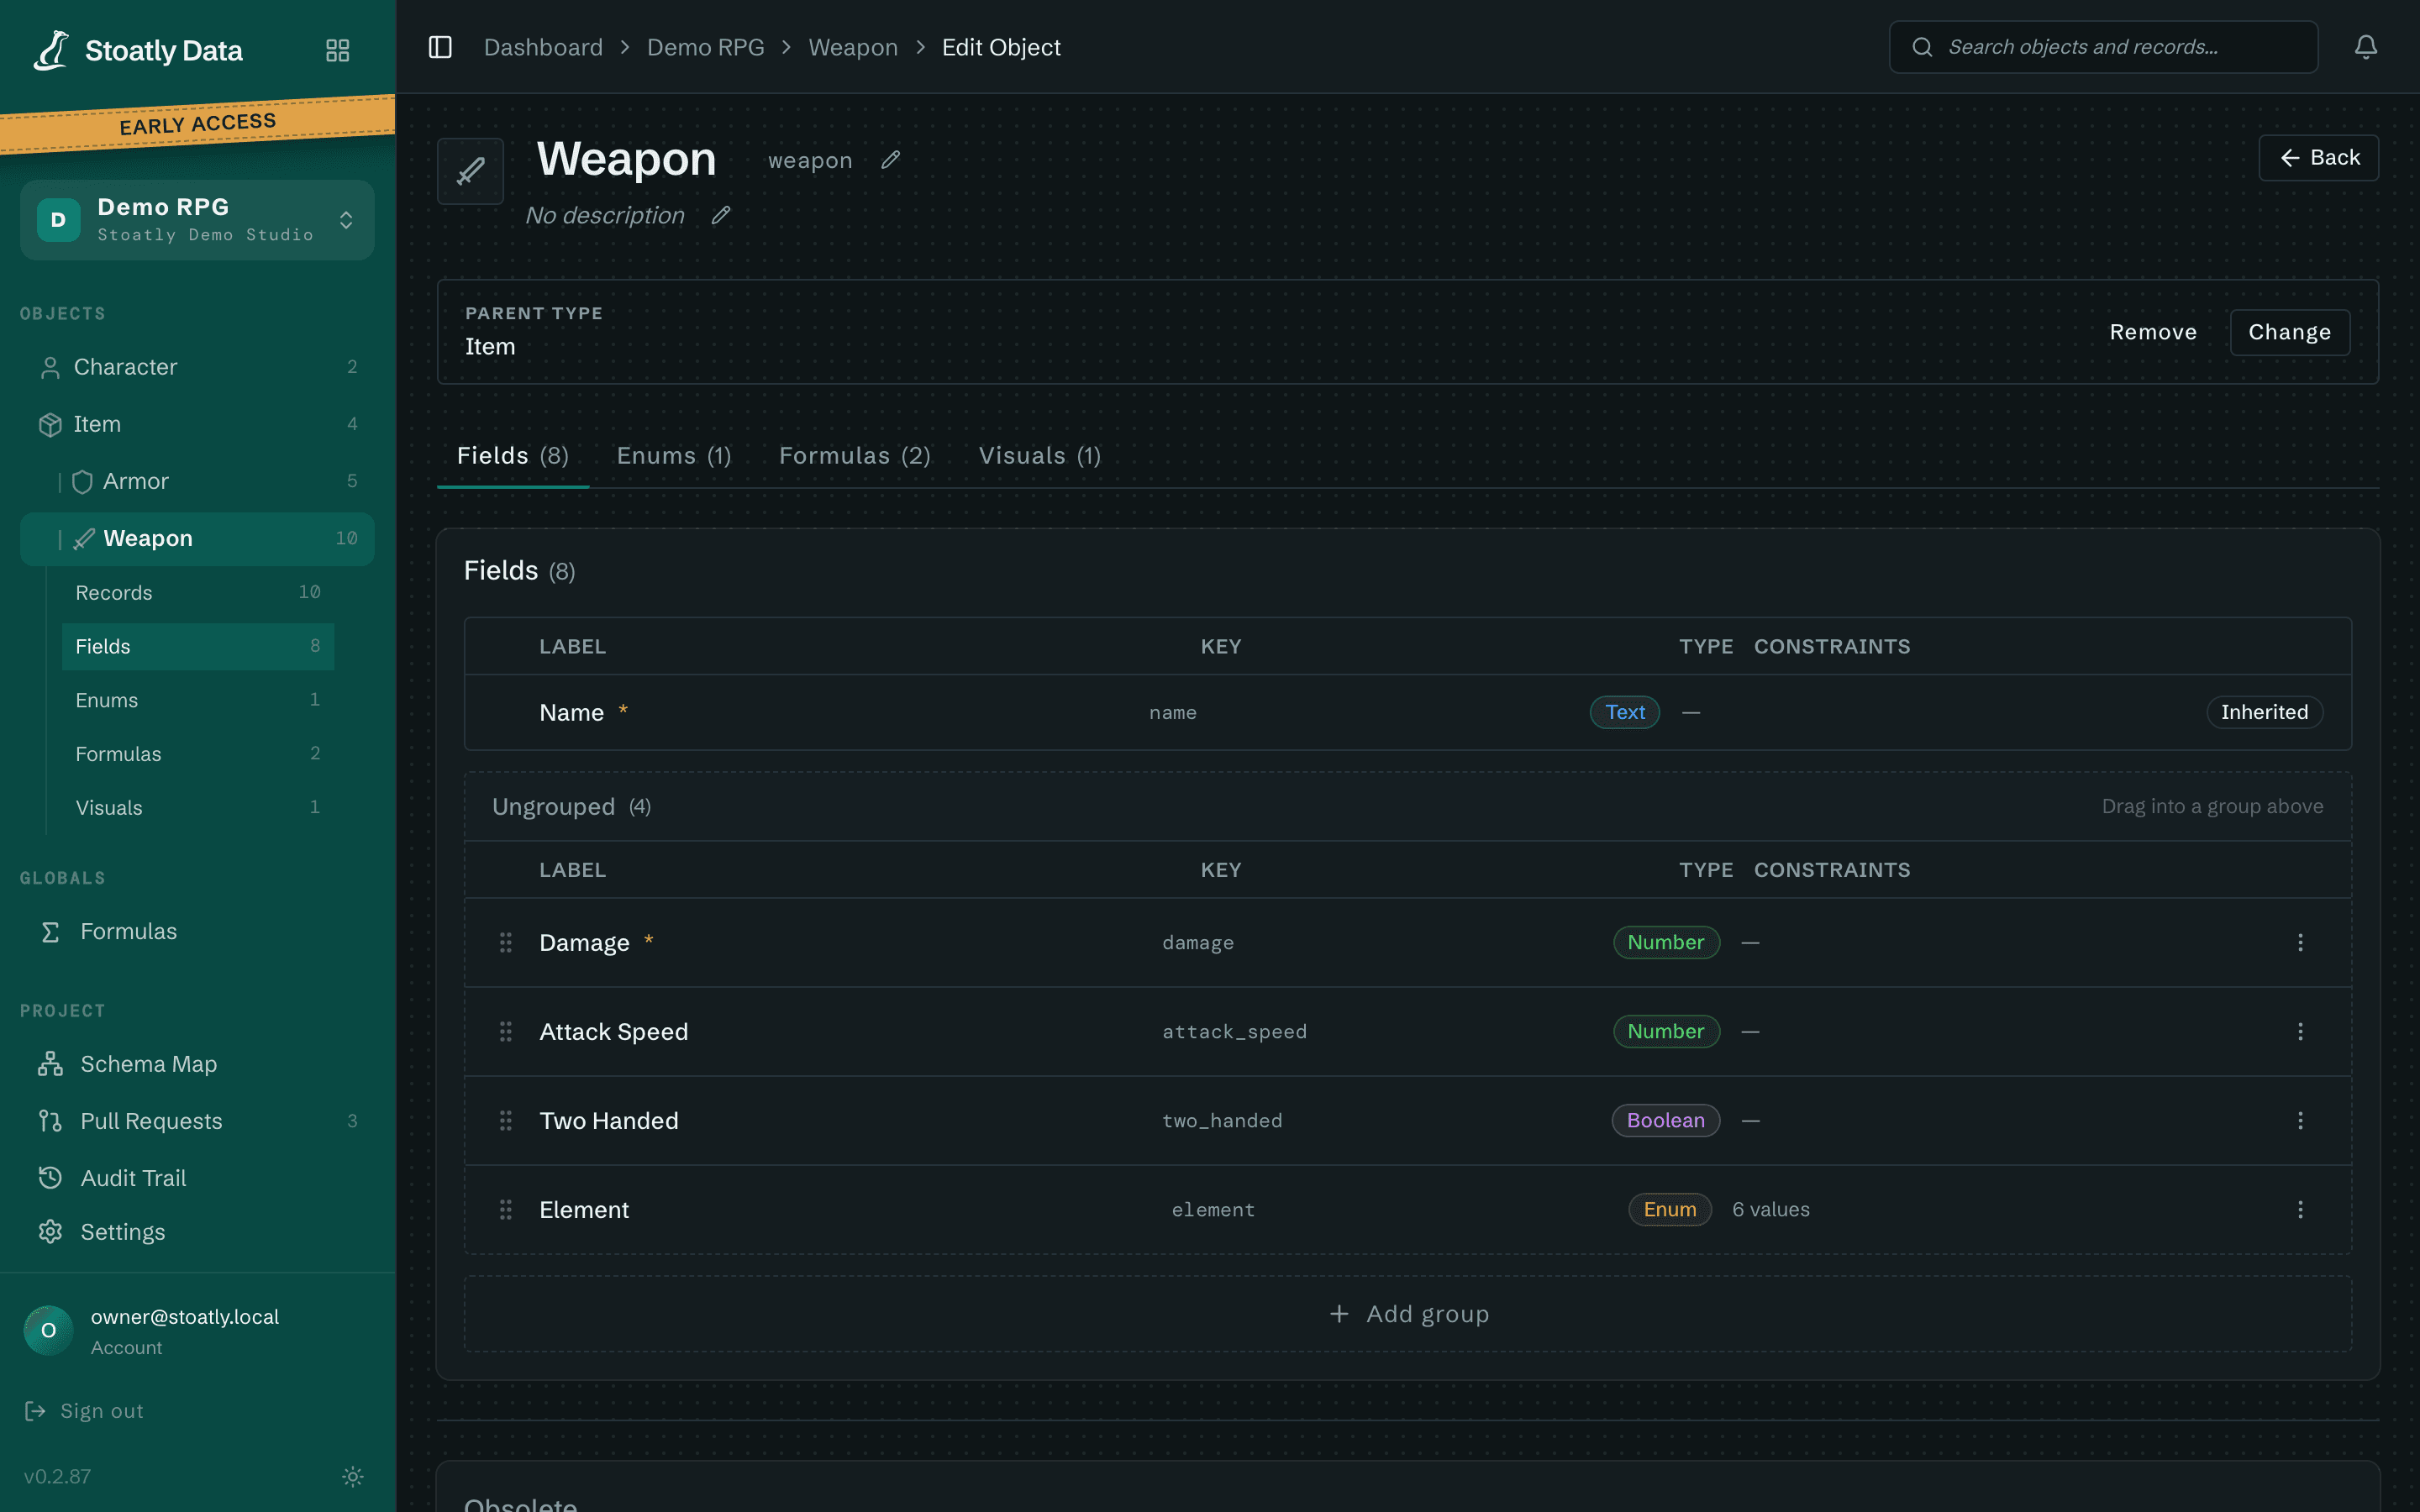Open the grid apps icon beside Stoatly Data
The width and height of the screenshot is (2420, 1512).
click(x=338, y=50)
